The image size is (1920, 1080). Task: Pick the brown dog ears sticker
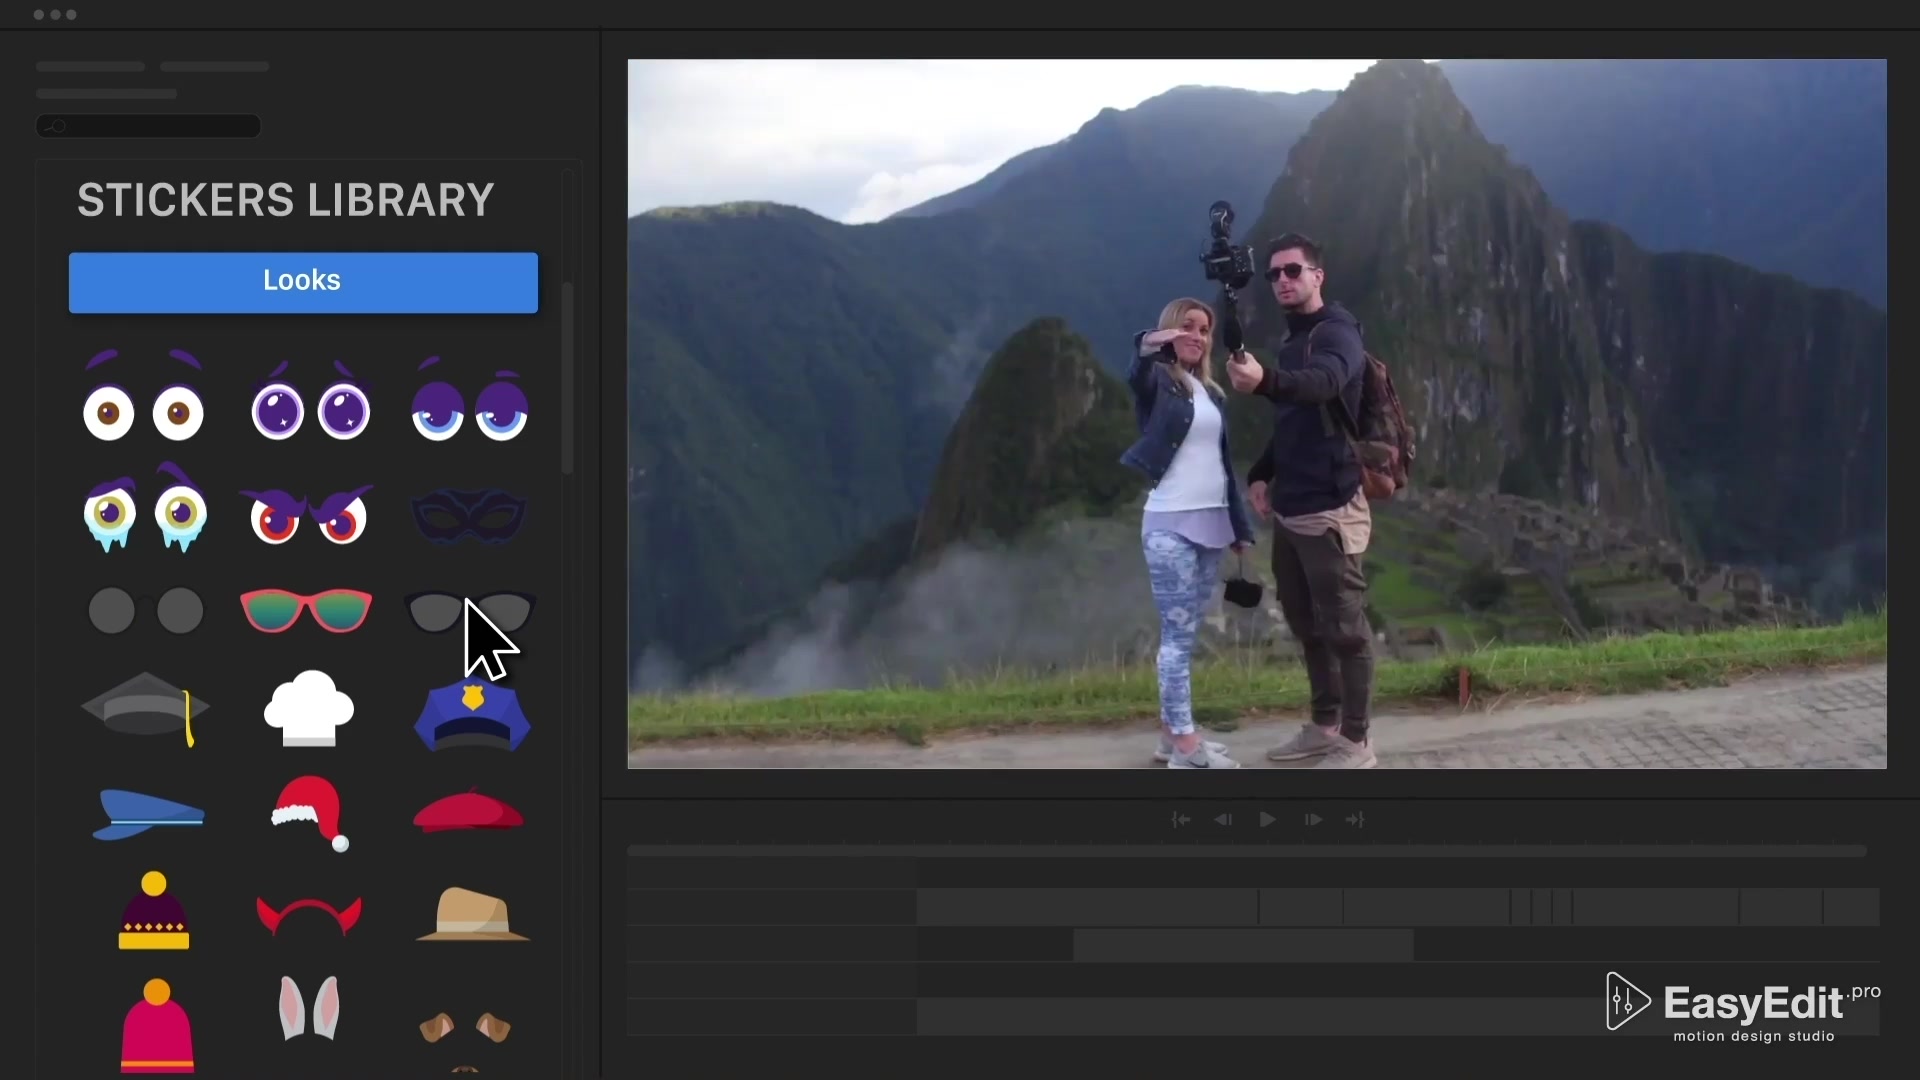[465, 1027]
